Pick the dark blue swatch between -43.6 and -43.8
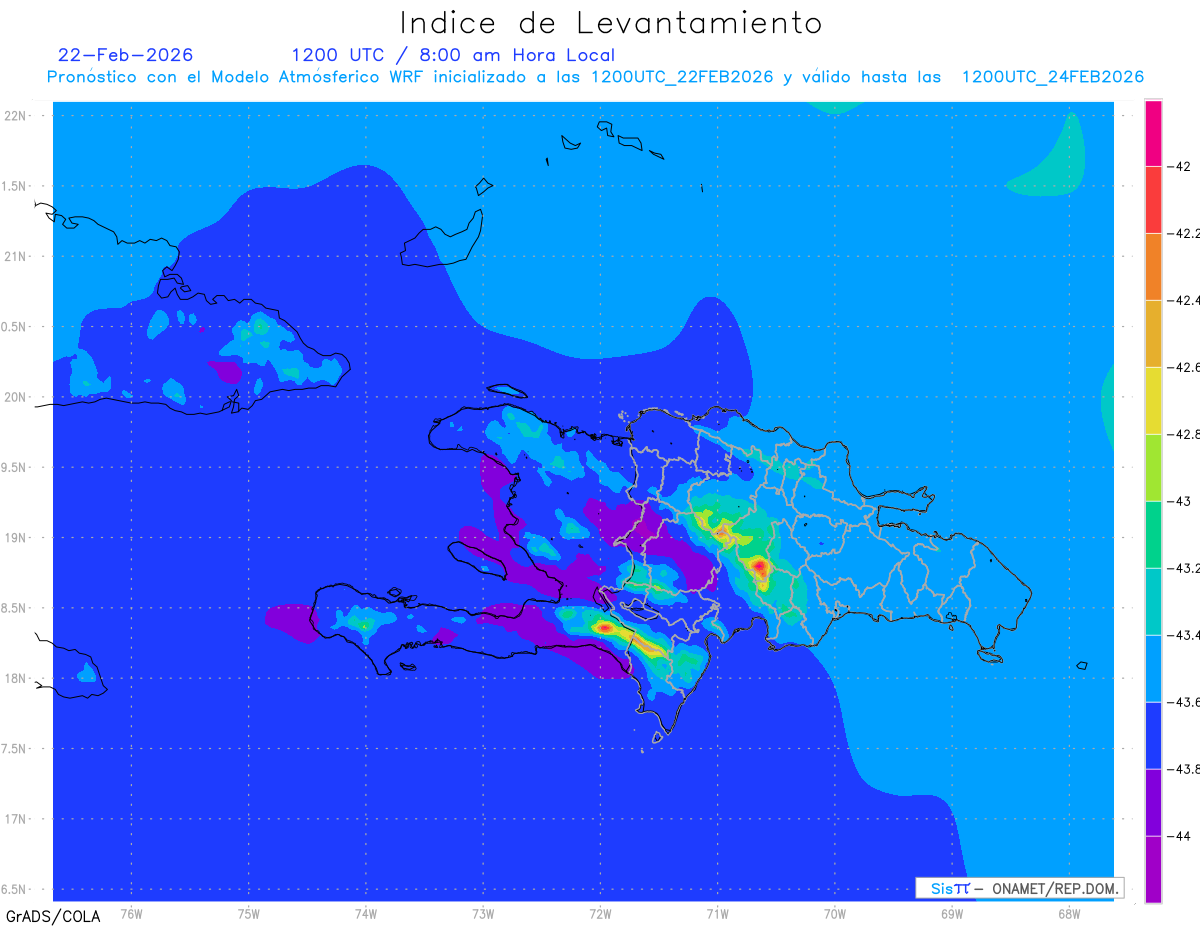This screenshot has height=927, width=1200. (1153, 736)
